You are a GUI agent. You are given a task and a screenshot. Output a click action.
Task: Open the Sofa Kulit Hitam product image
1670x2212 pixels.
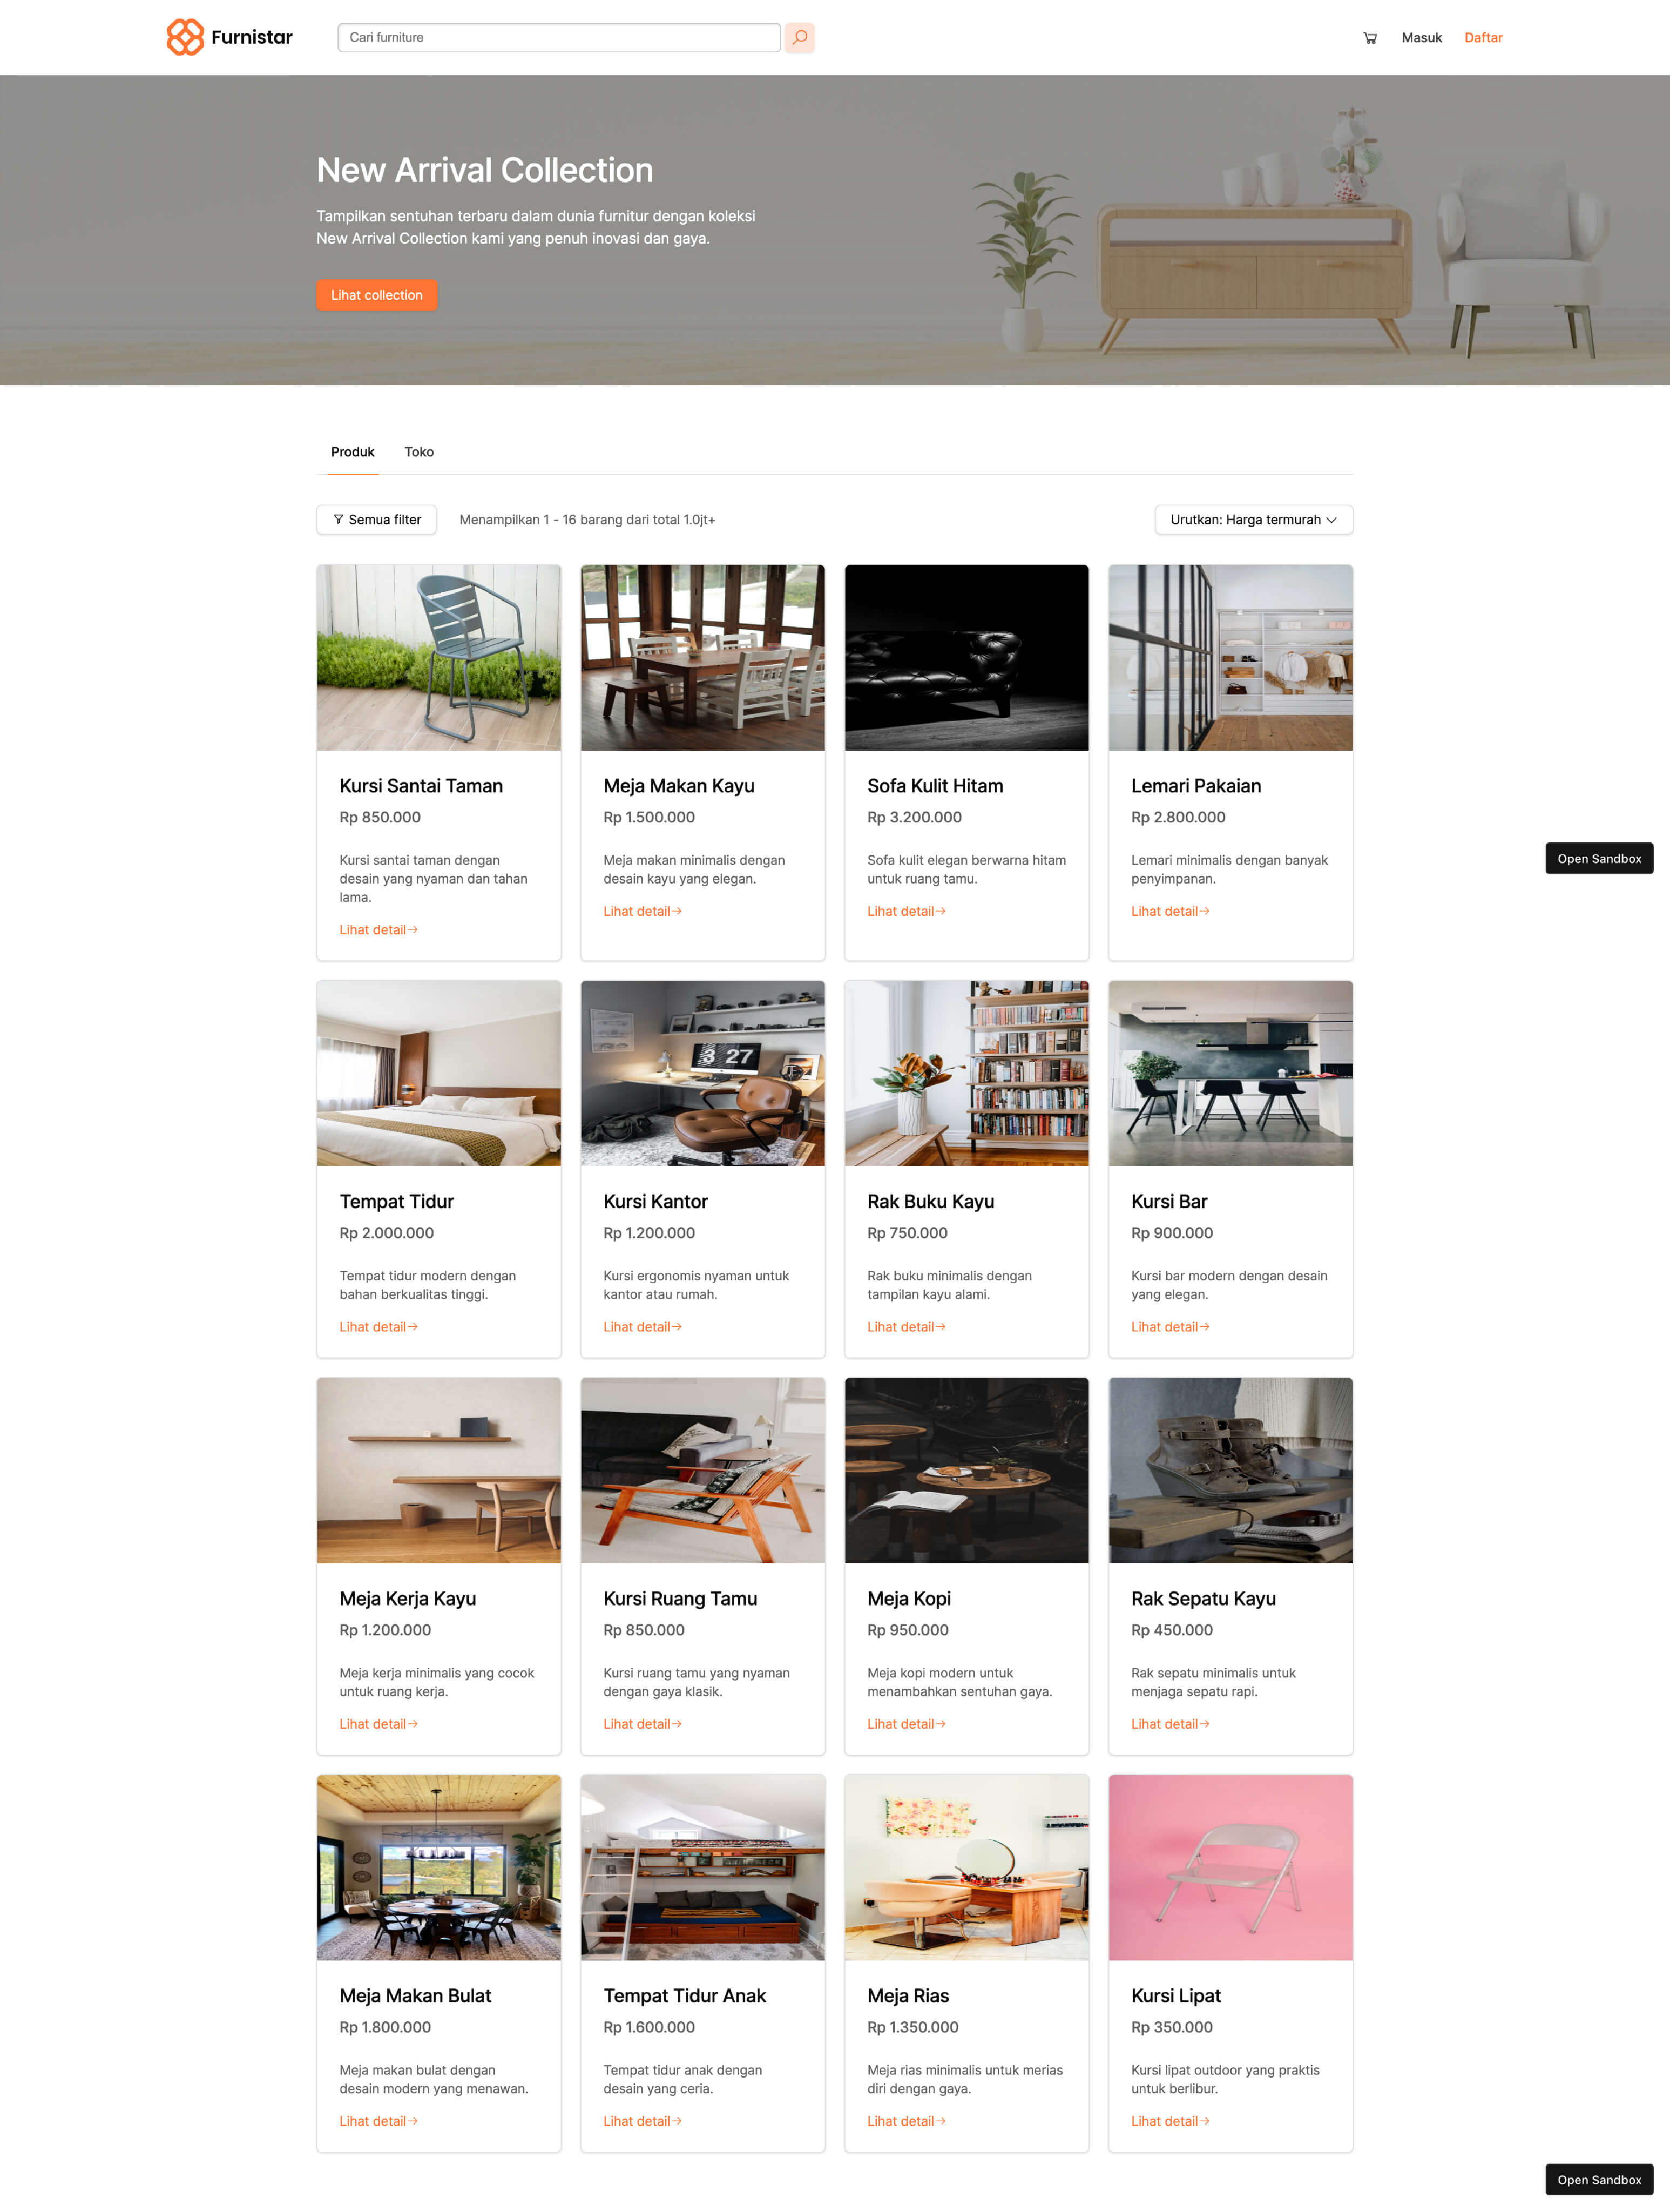[x=967, y=658]
